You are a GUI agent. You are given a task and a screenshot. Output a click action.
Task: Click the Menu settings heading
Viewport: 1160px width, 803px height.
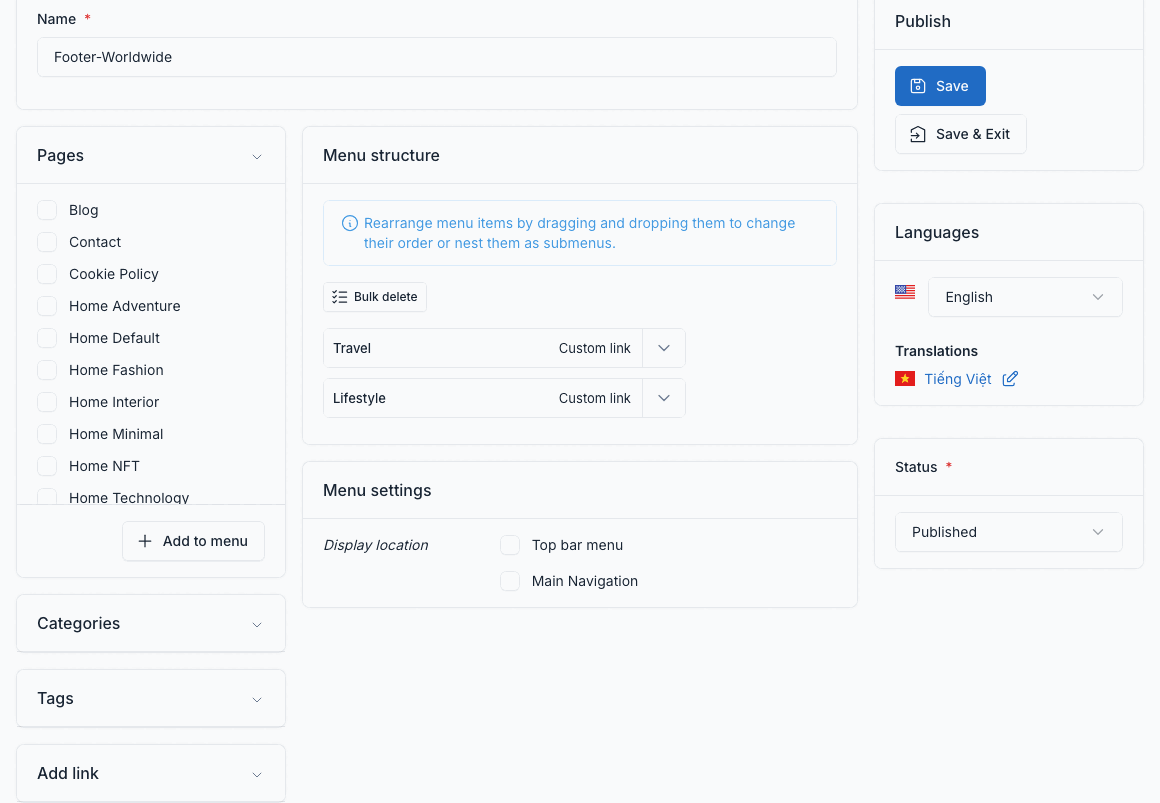point(377,491)
